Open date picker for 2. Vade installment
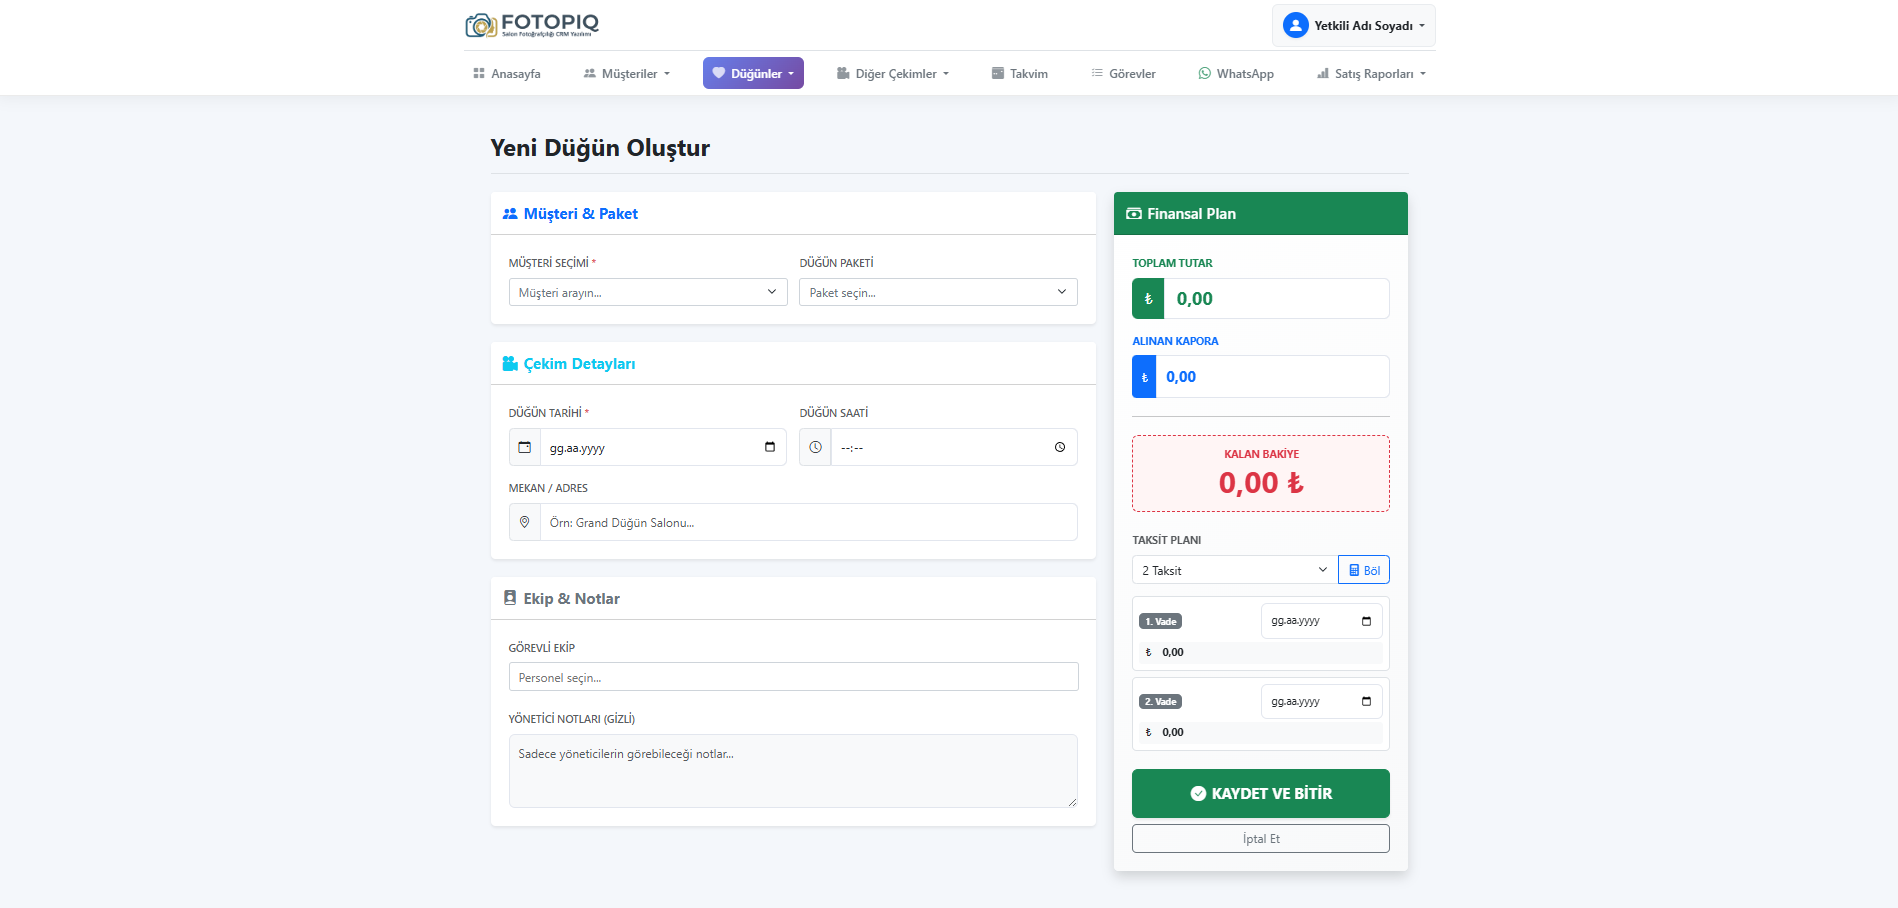Viewport: 1898px width, 908px height. point(1366,701)
